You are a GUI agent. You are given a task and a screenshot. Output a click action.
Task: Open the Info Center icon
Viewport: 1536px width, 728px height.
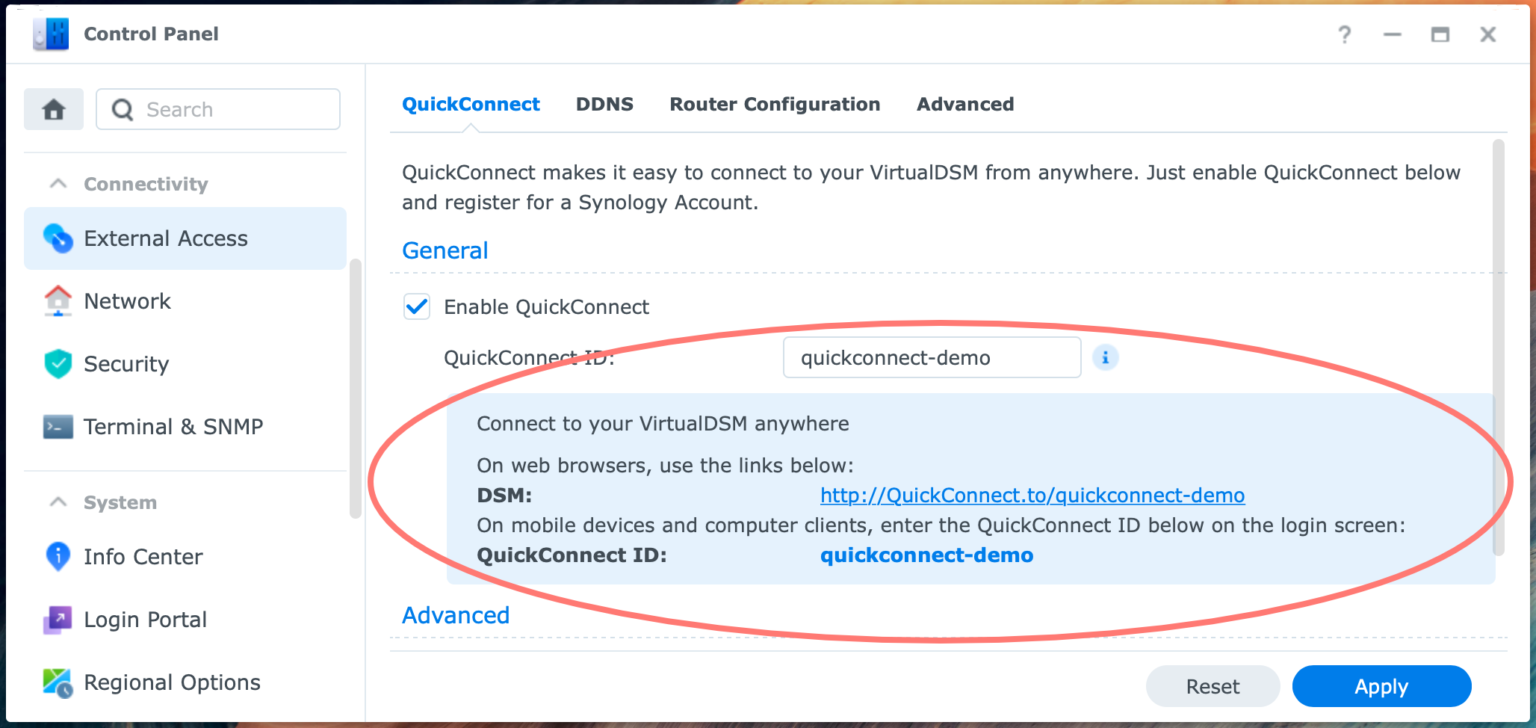click(x=57, y=557)
